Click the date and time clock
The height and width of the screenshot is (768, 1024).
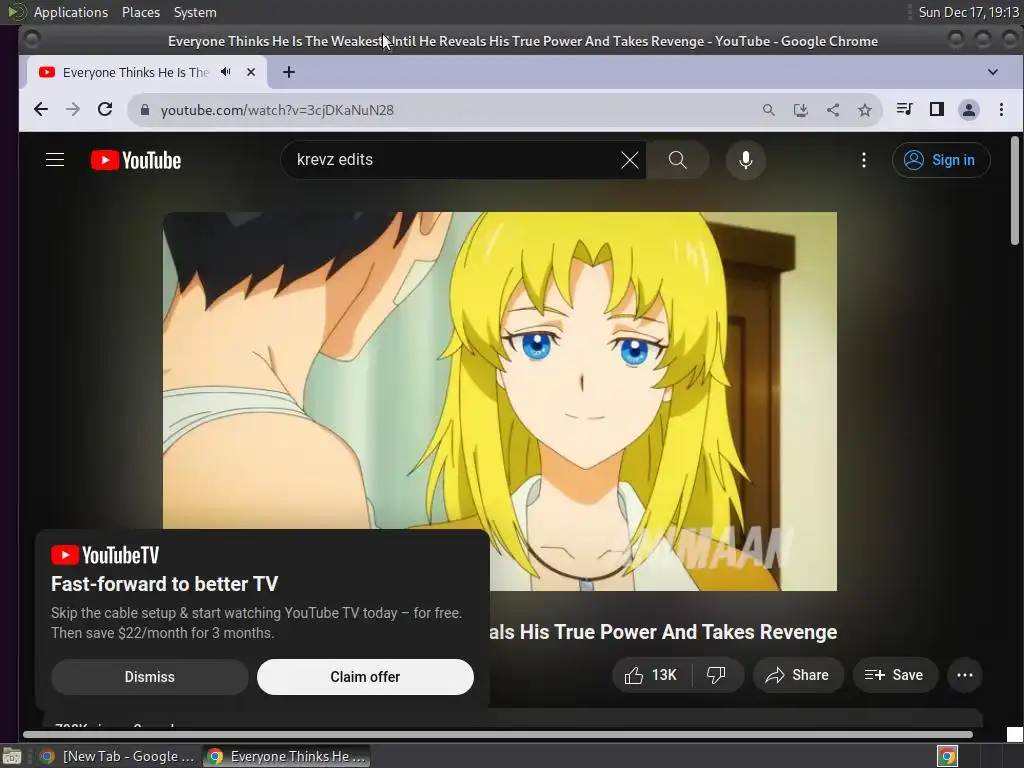(x=968, y=12)
